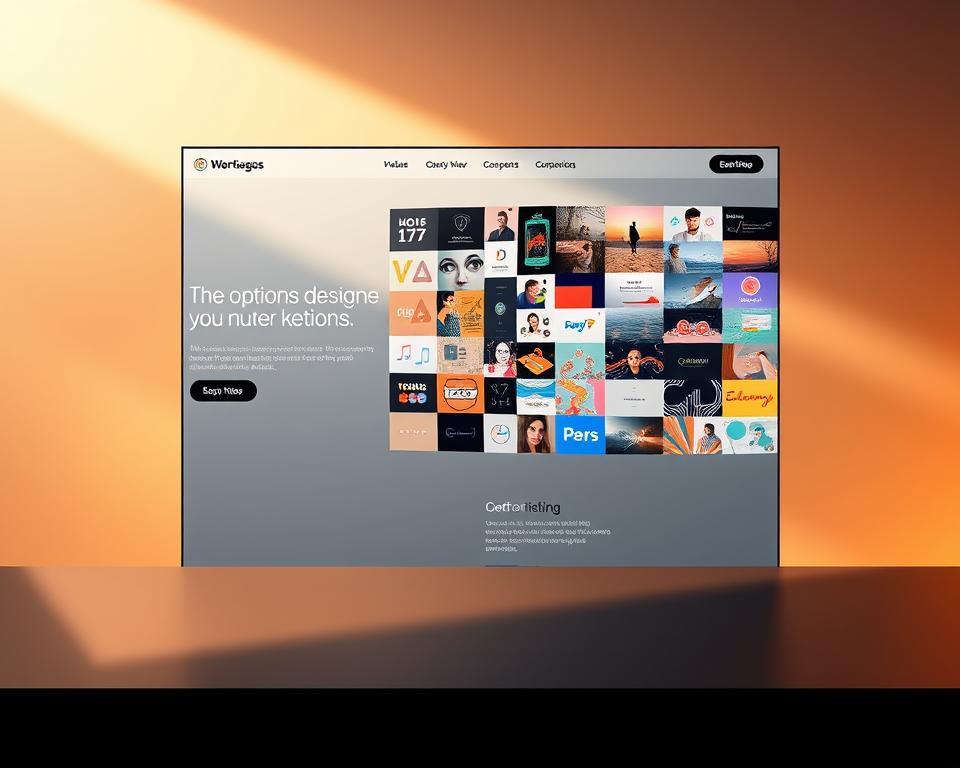Open the second navigation menu item
The width and height of the screenshot is (960, 768).
[446, 165]
